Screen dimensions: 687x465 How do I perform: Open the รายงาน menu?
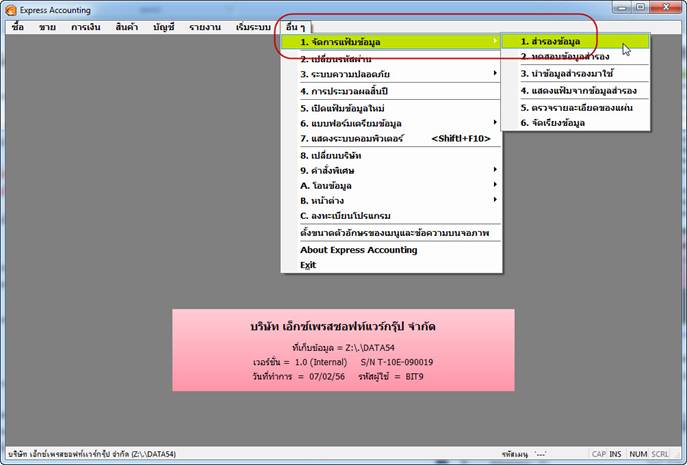point(205,27)
